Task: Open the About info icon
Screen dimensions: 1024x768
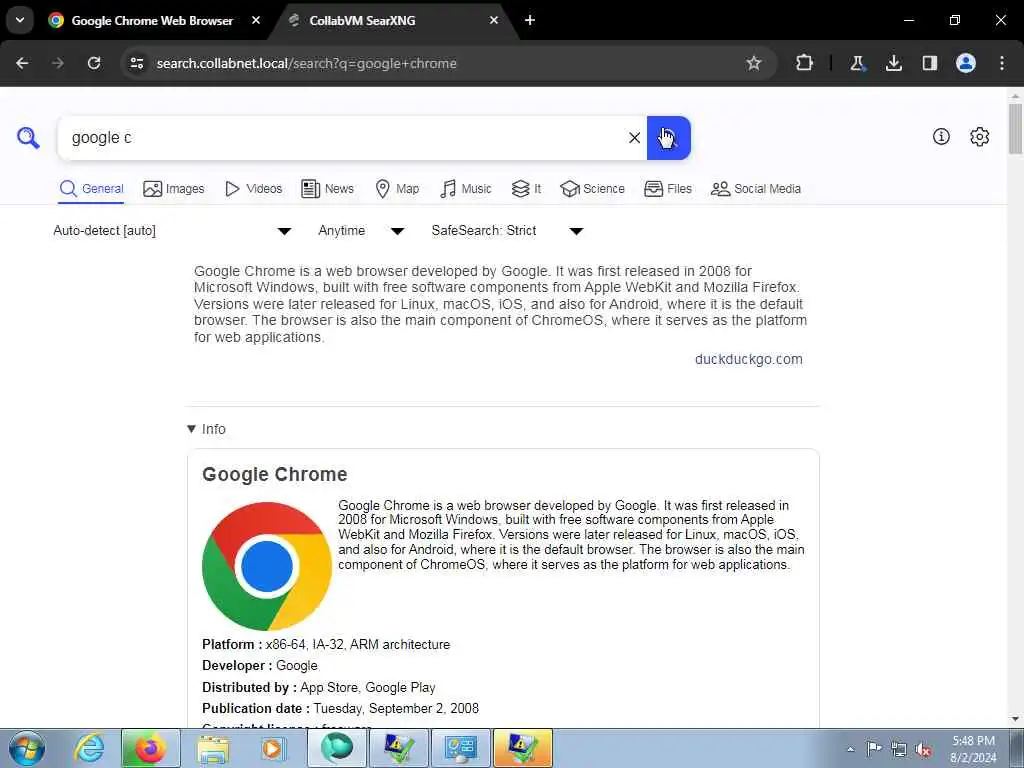Action: 941,136
